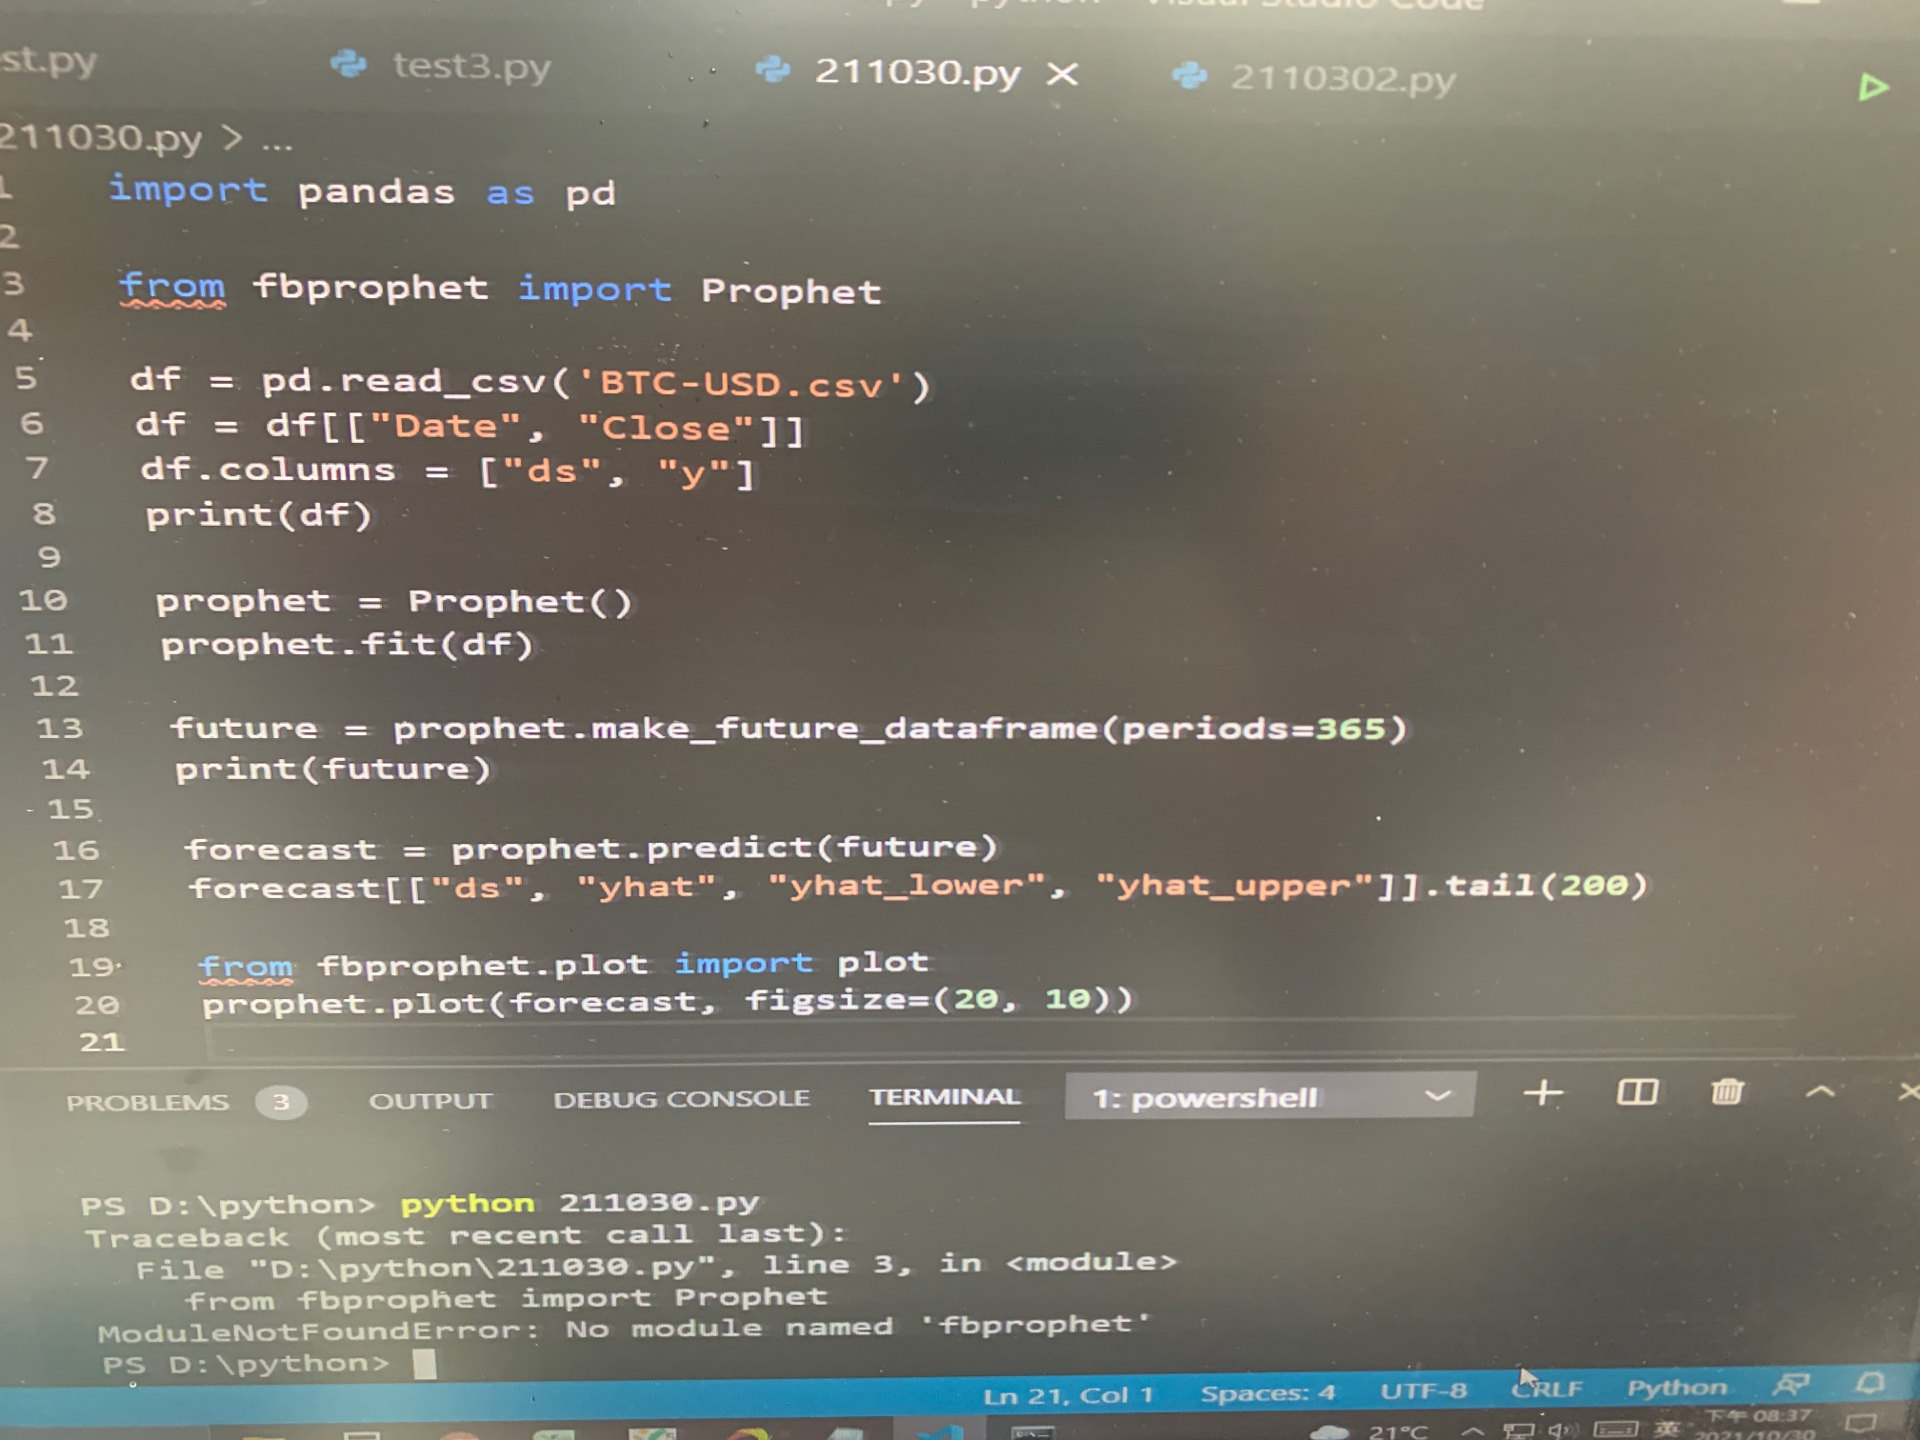The image size is (1920, 1440).
Task: Open notifications bell in status bar
Action: 1869,1384
